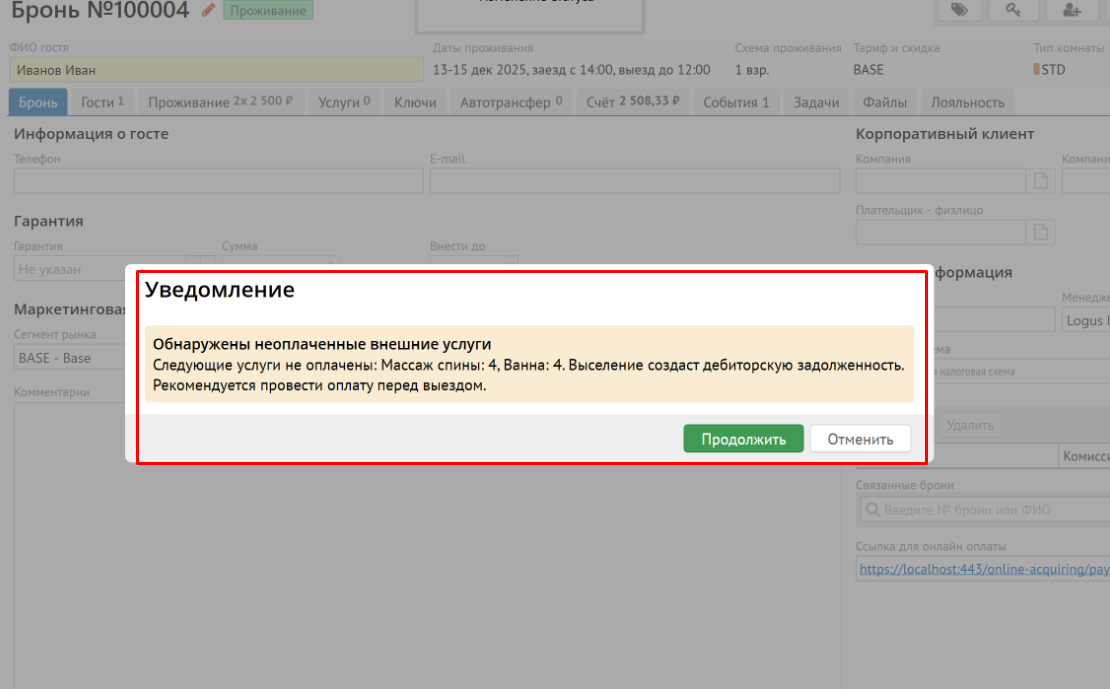Click the Связанные брони search field
Image resolution: width=1110 pixels, height=689 pixels.
point(983,510)
